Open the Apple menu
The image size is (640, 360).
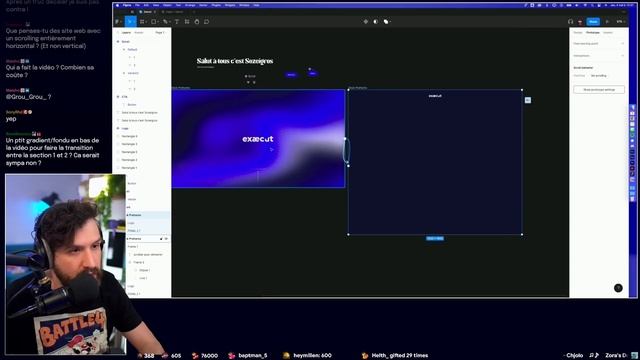pos(118,5)
